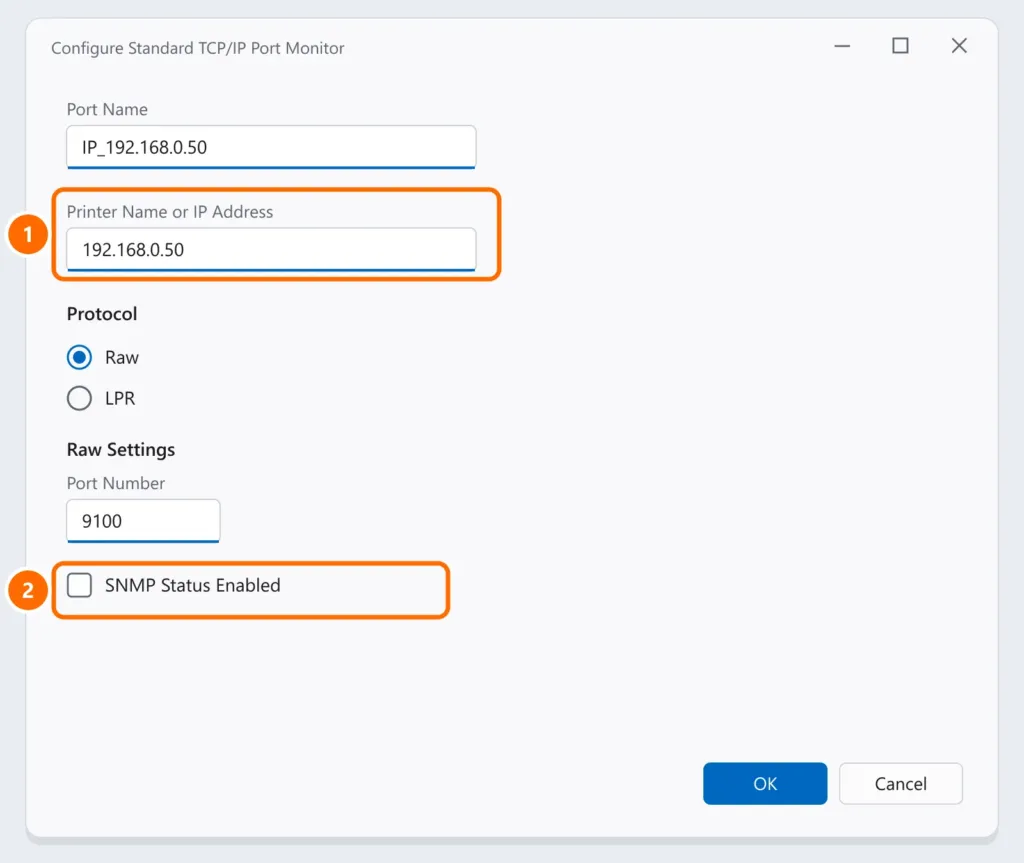Confirm settings with the OK button
This screenshot has width=1024, height=863.
coord(765,783)
